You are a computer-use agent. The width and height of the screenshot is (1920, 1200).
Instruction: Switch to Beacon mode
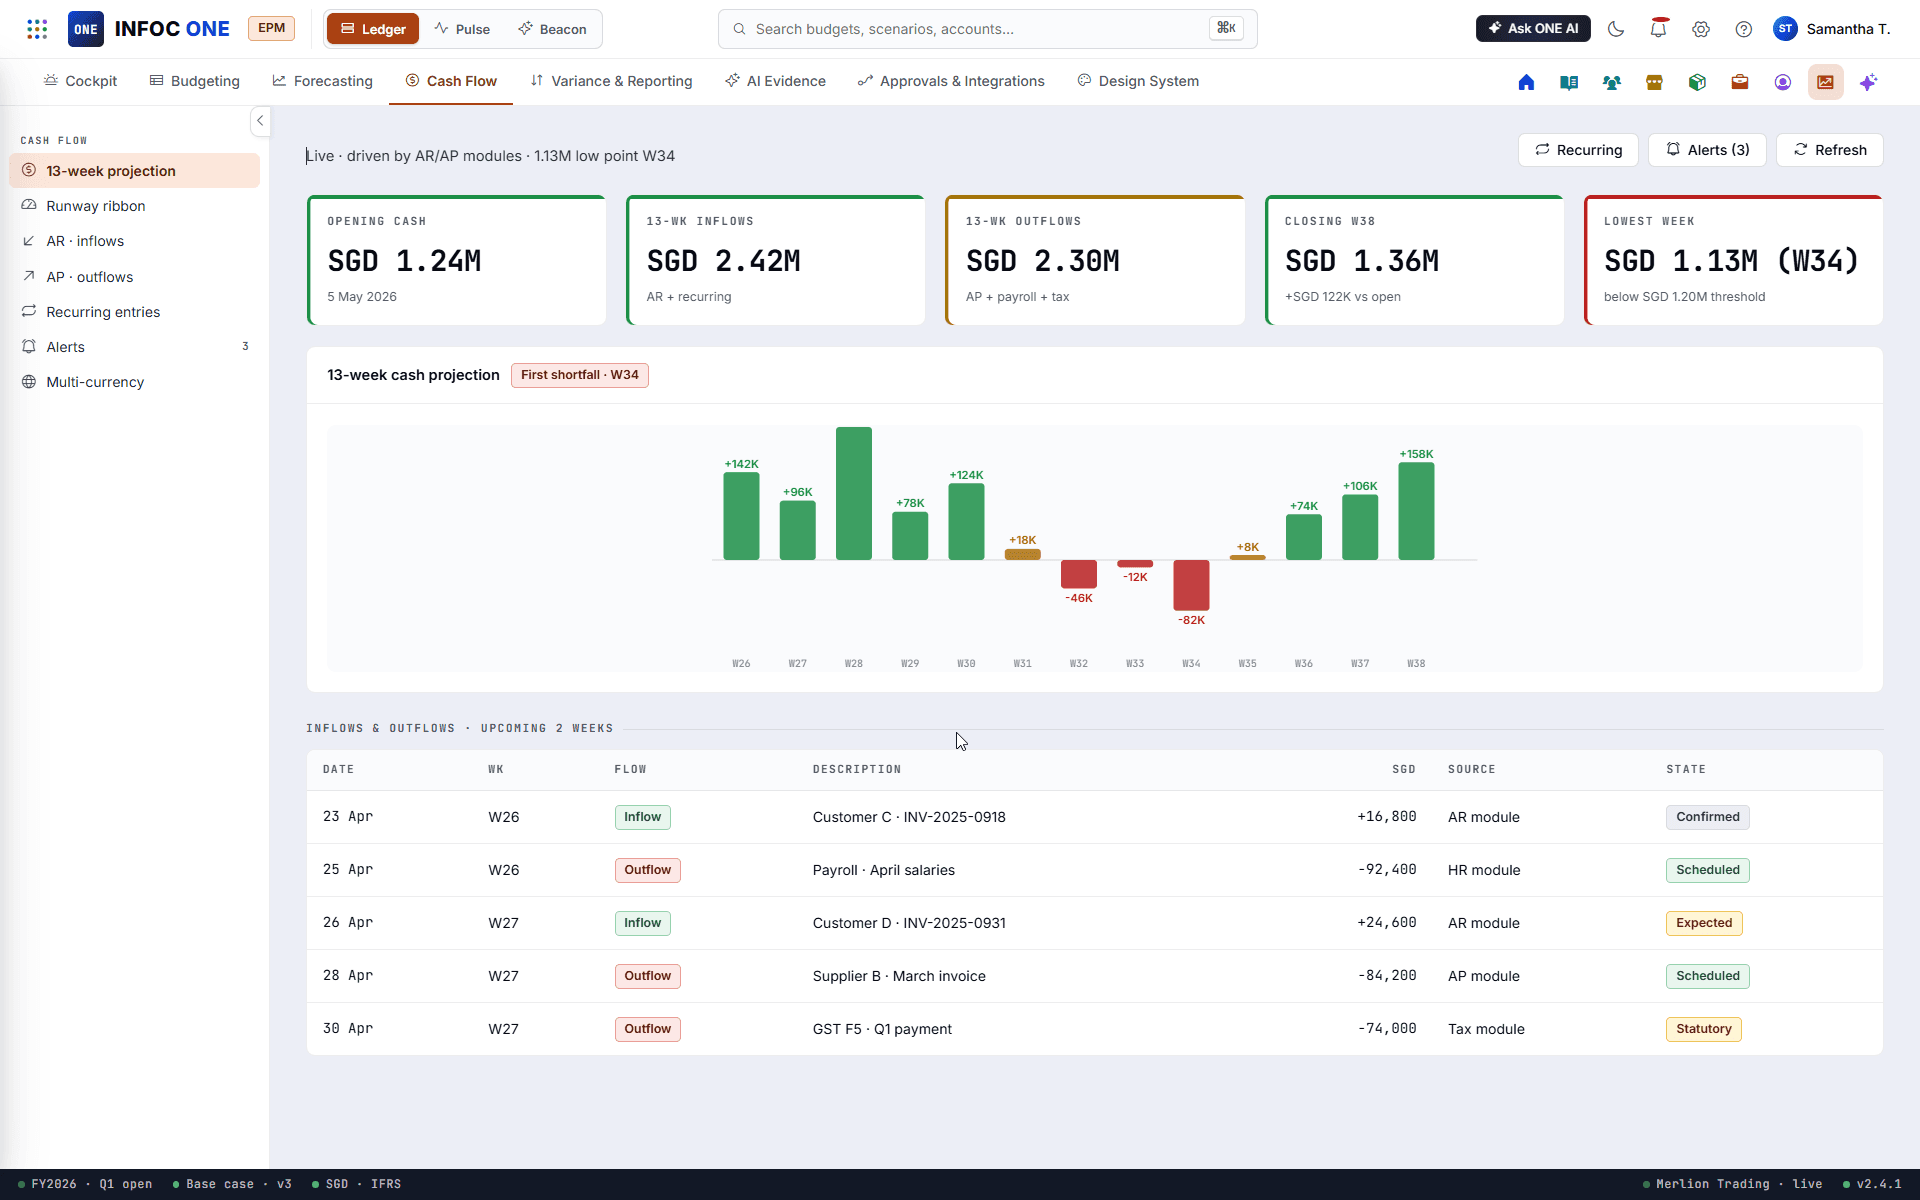coord(552,29)
